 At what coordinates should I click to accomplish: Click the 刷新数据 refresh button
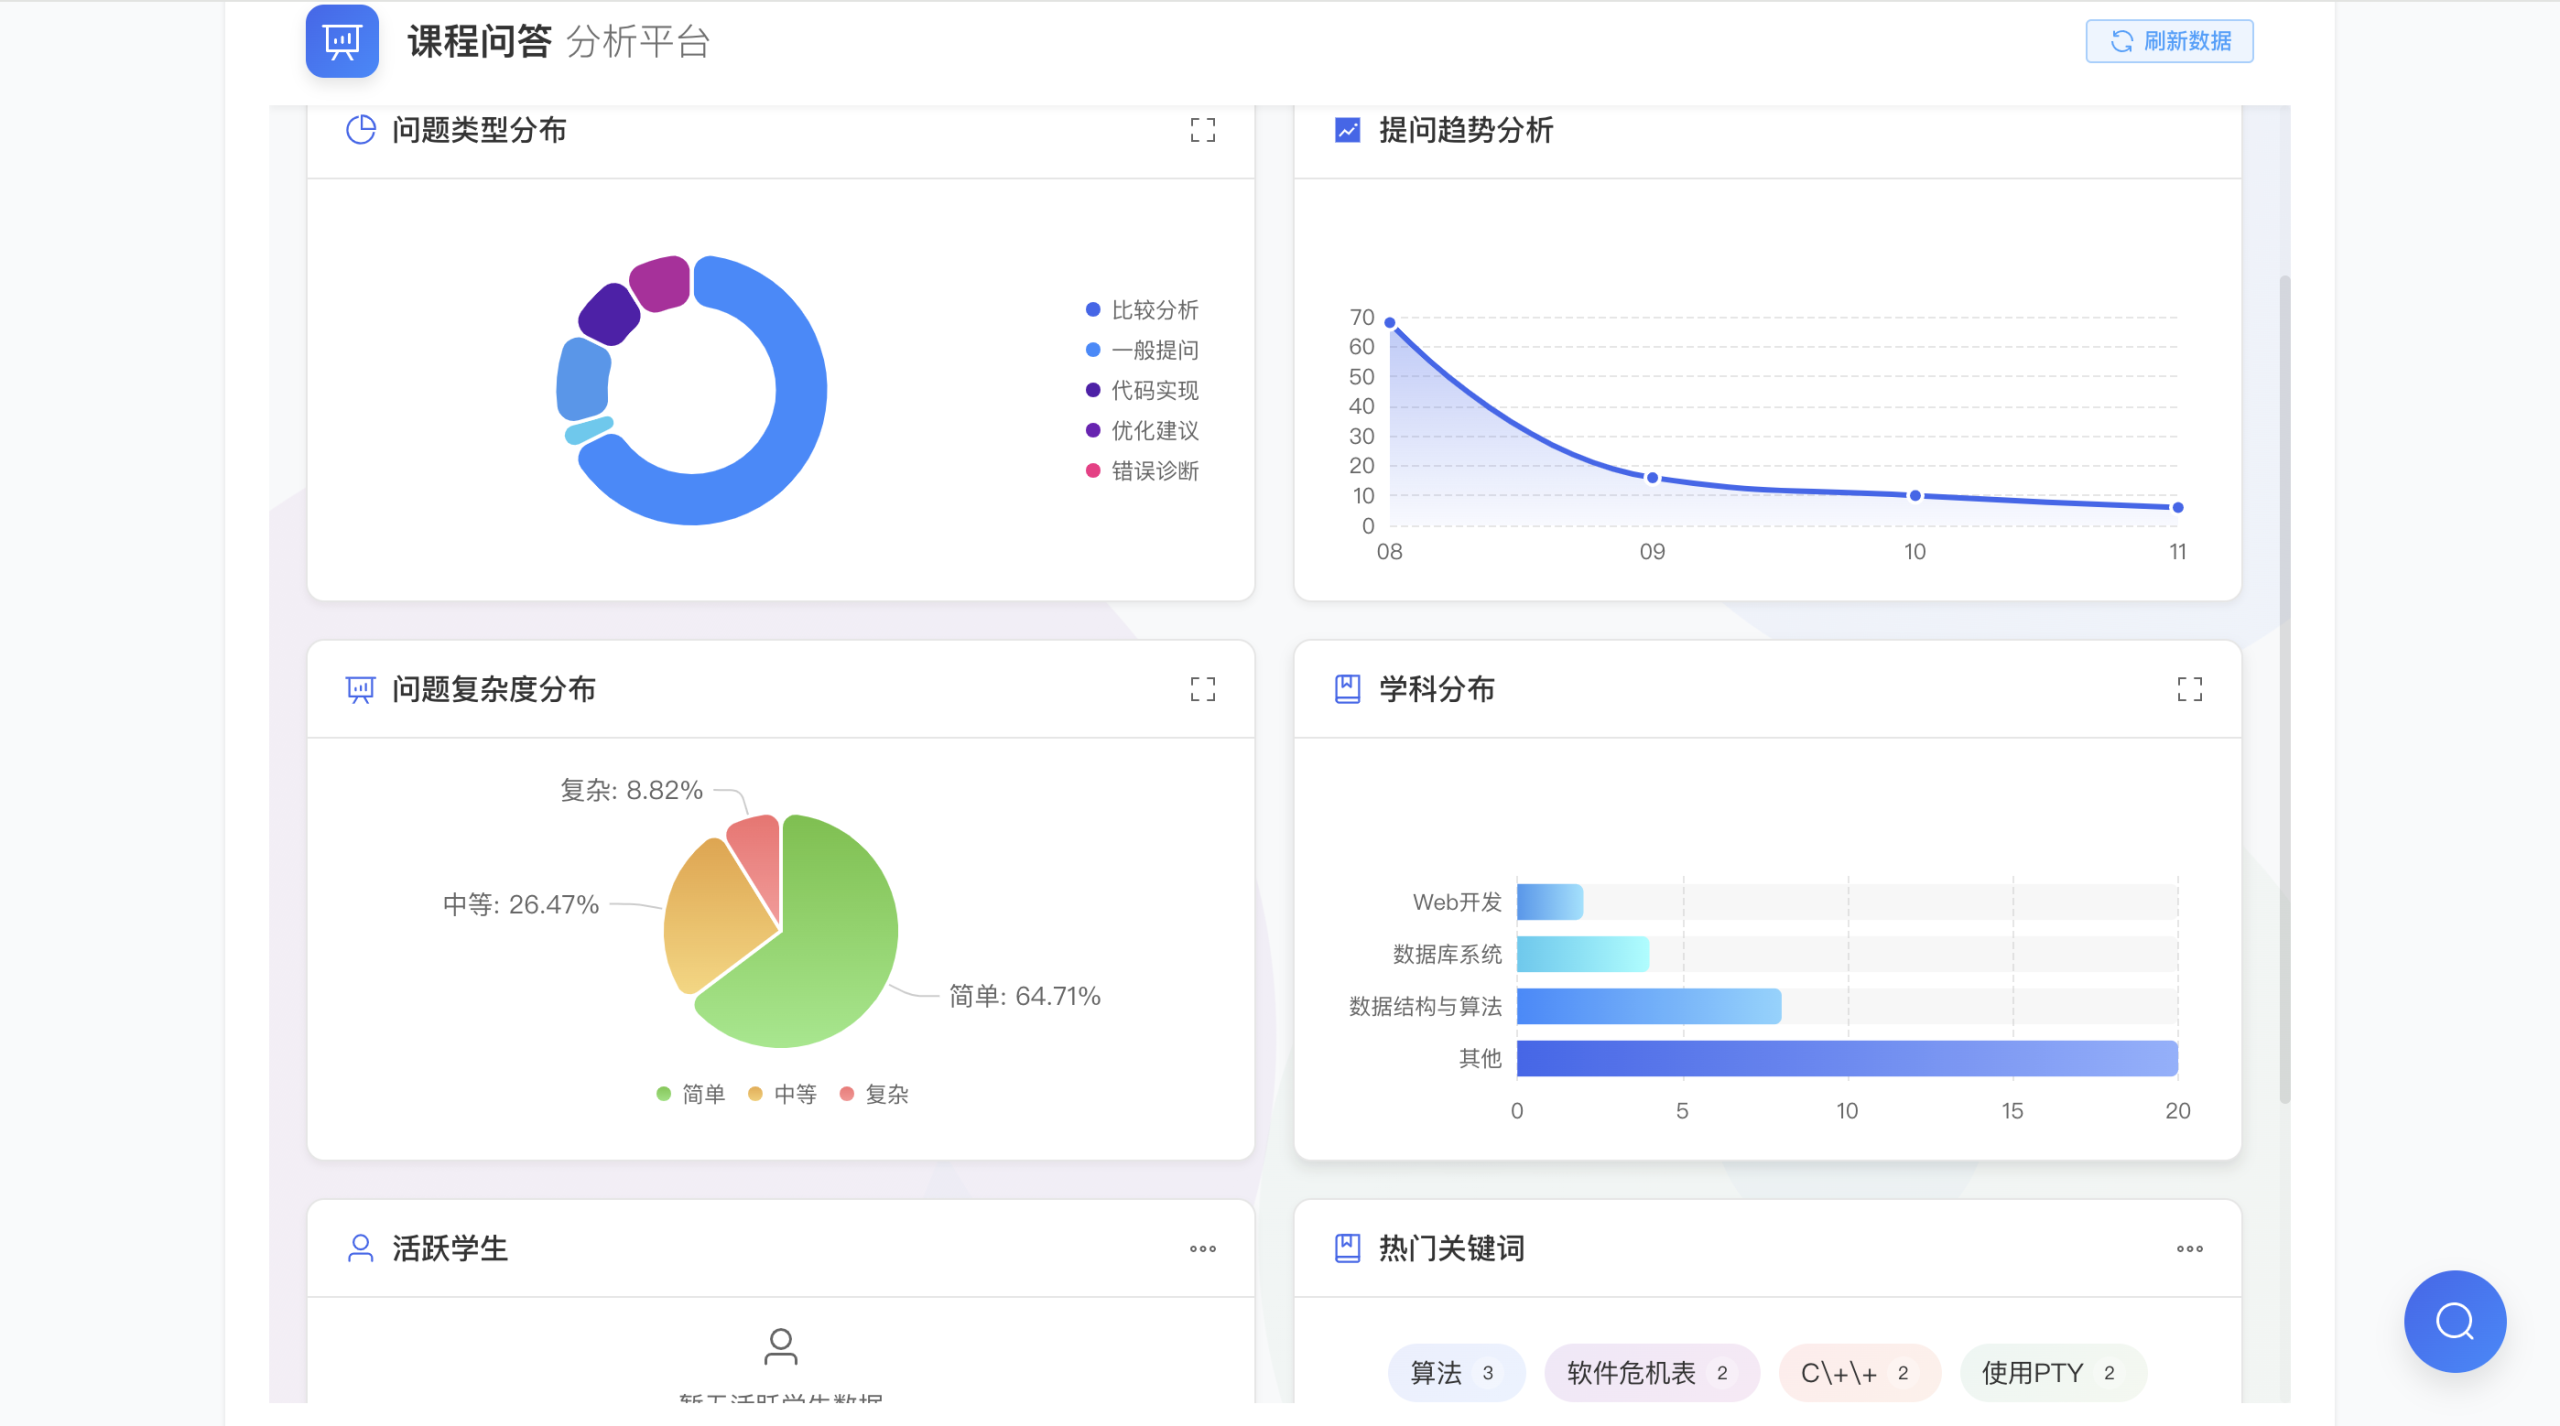2168,41
